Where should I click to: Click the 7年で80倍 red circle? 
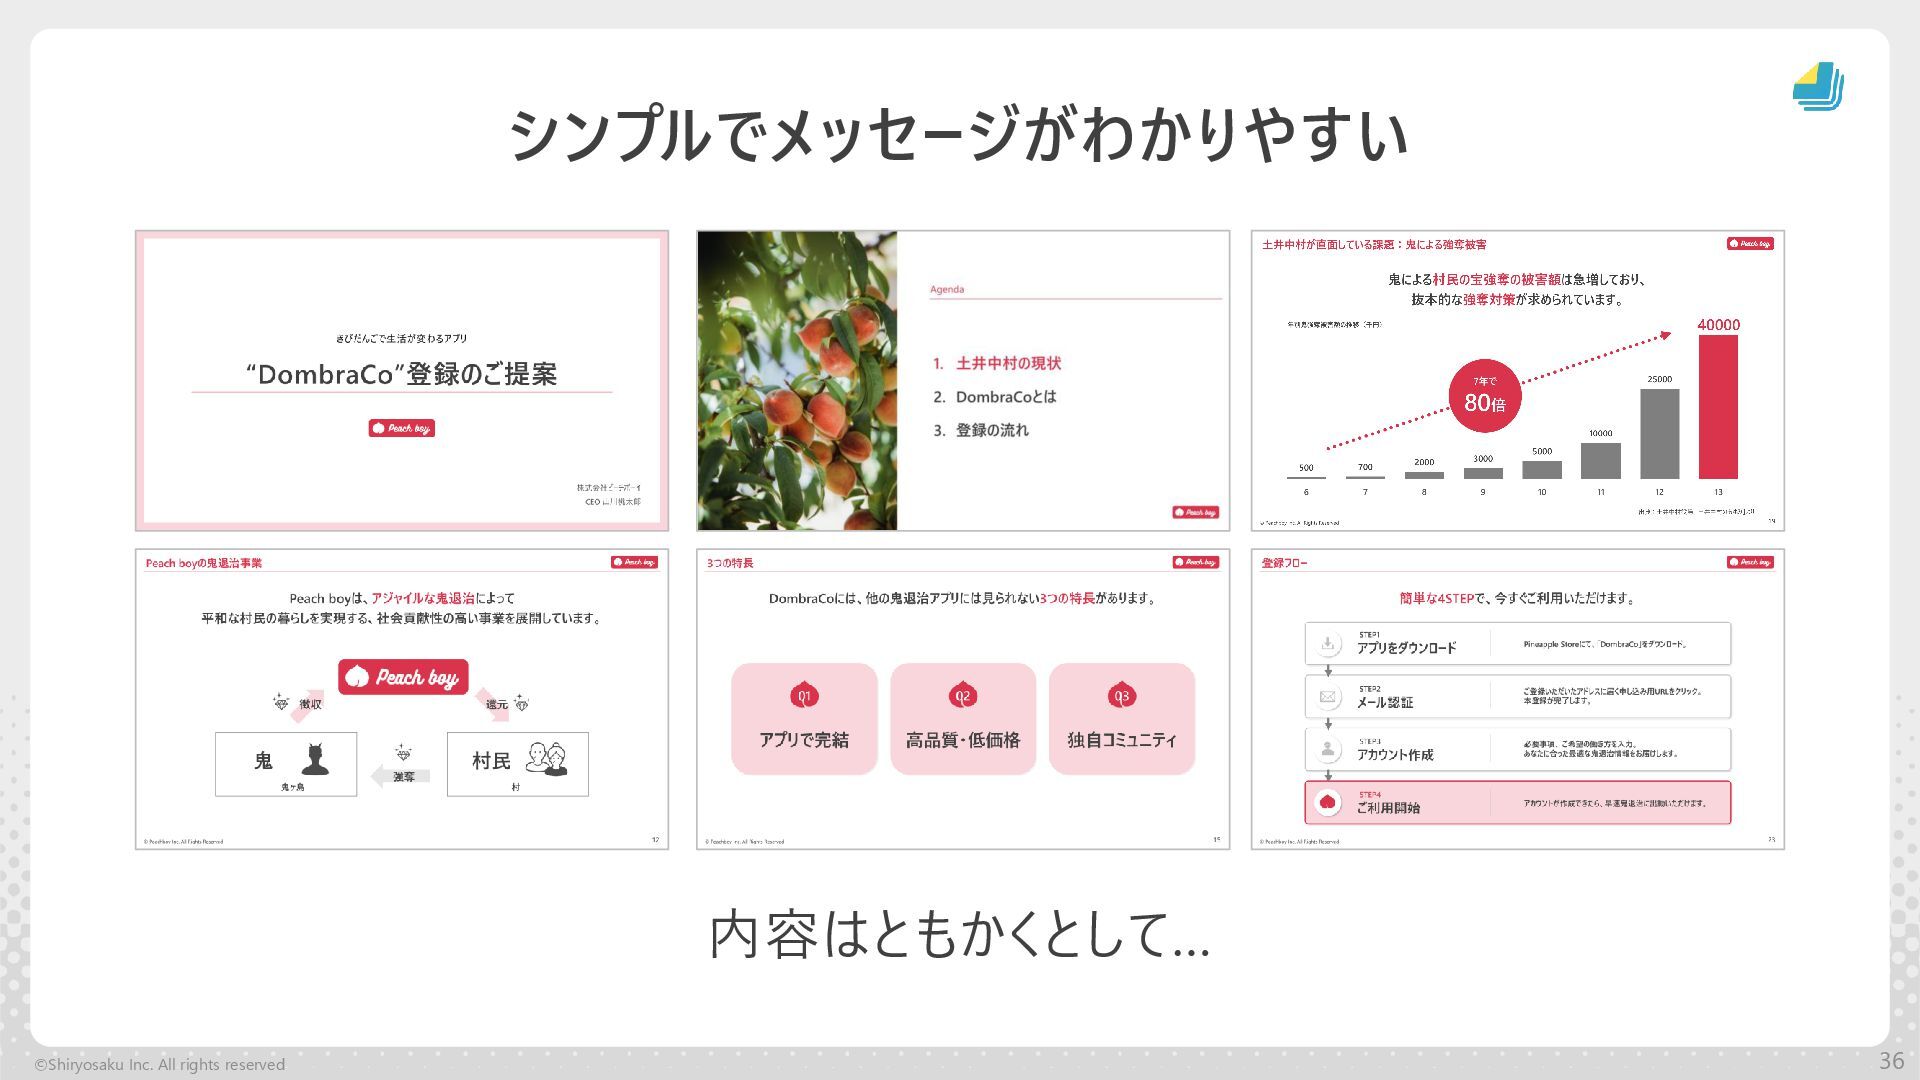point(1484,396)
